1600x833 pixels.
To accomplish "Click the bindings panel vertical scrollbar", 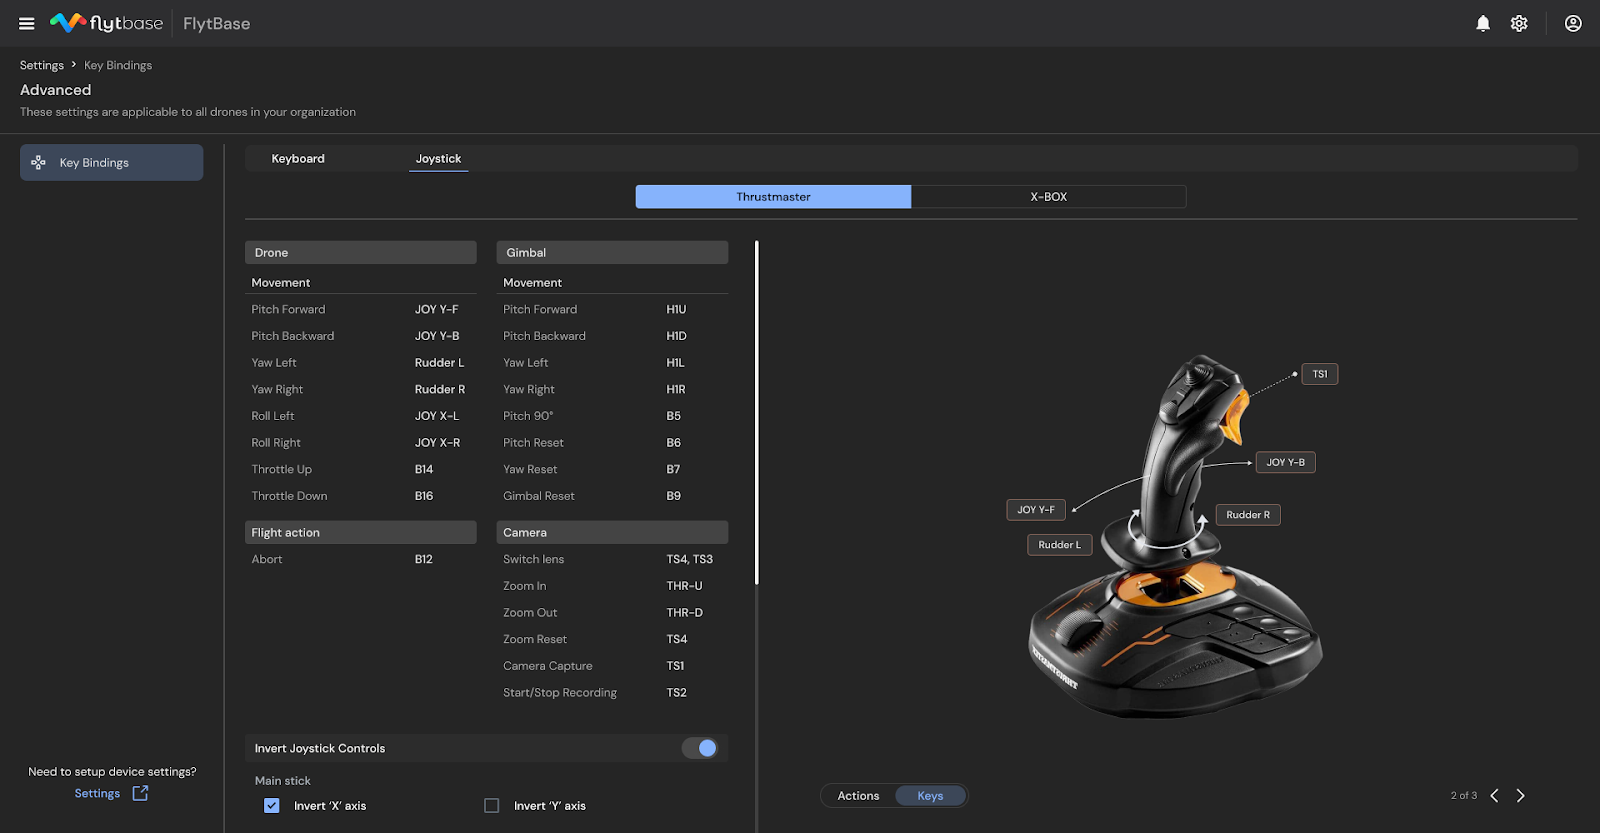I will click(757, 413).
